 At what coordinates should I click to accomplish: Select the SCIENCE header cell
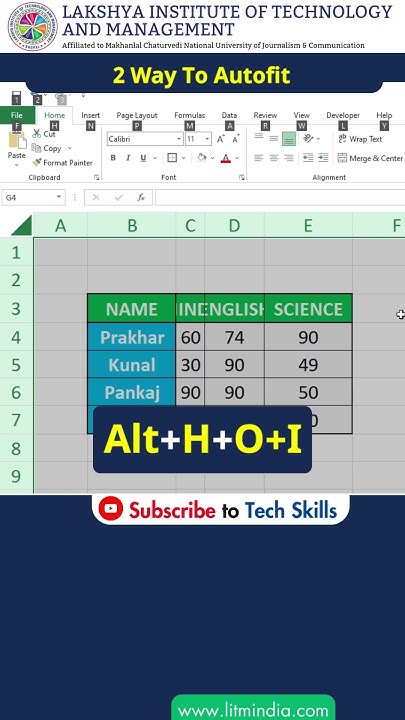pyautogui.click(x=308, y=309)
